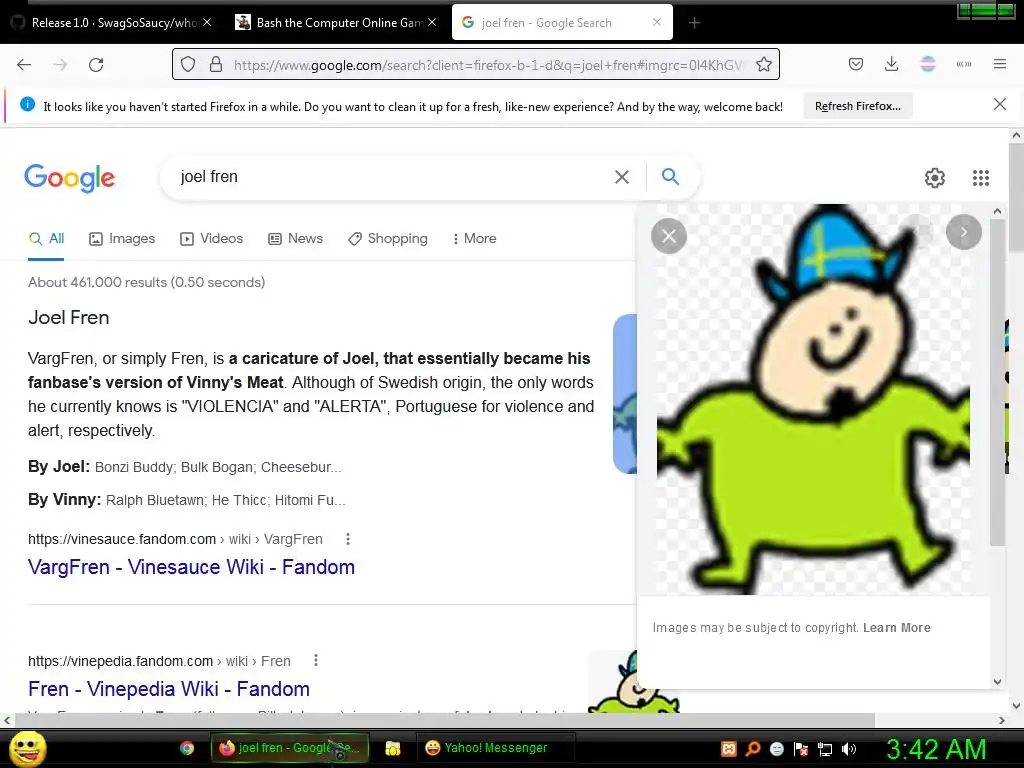Viewport: 1024px width, 768px height.
Task: Select the joel fren Firefox taskbar button
Action: (290, 748)
